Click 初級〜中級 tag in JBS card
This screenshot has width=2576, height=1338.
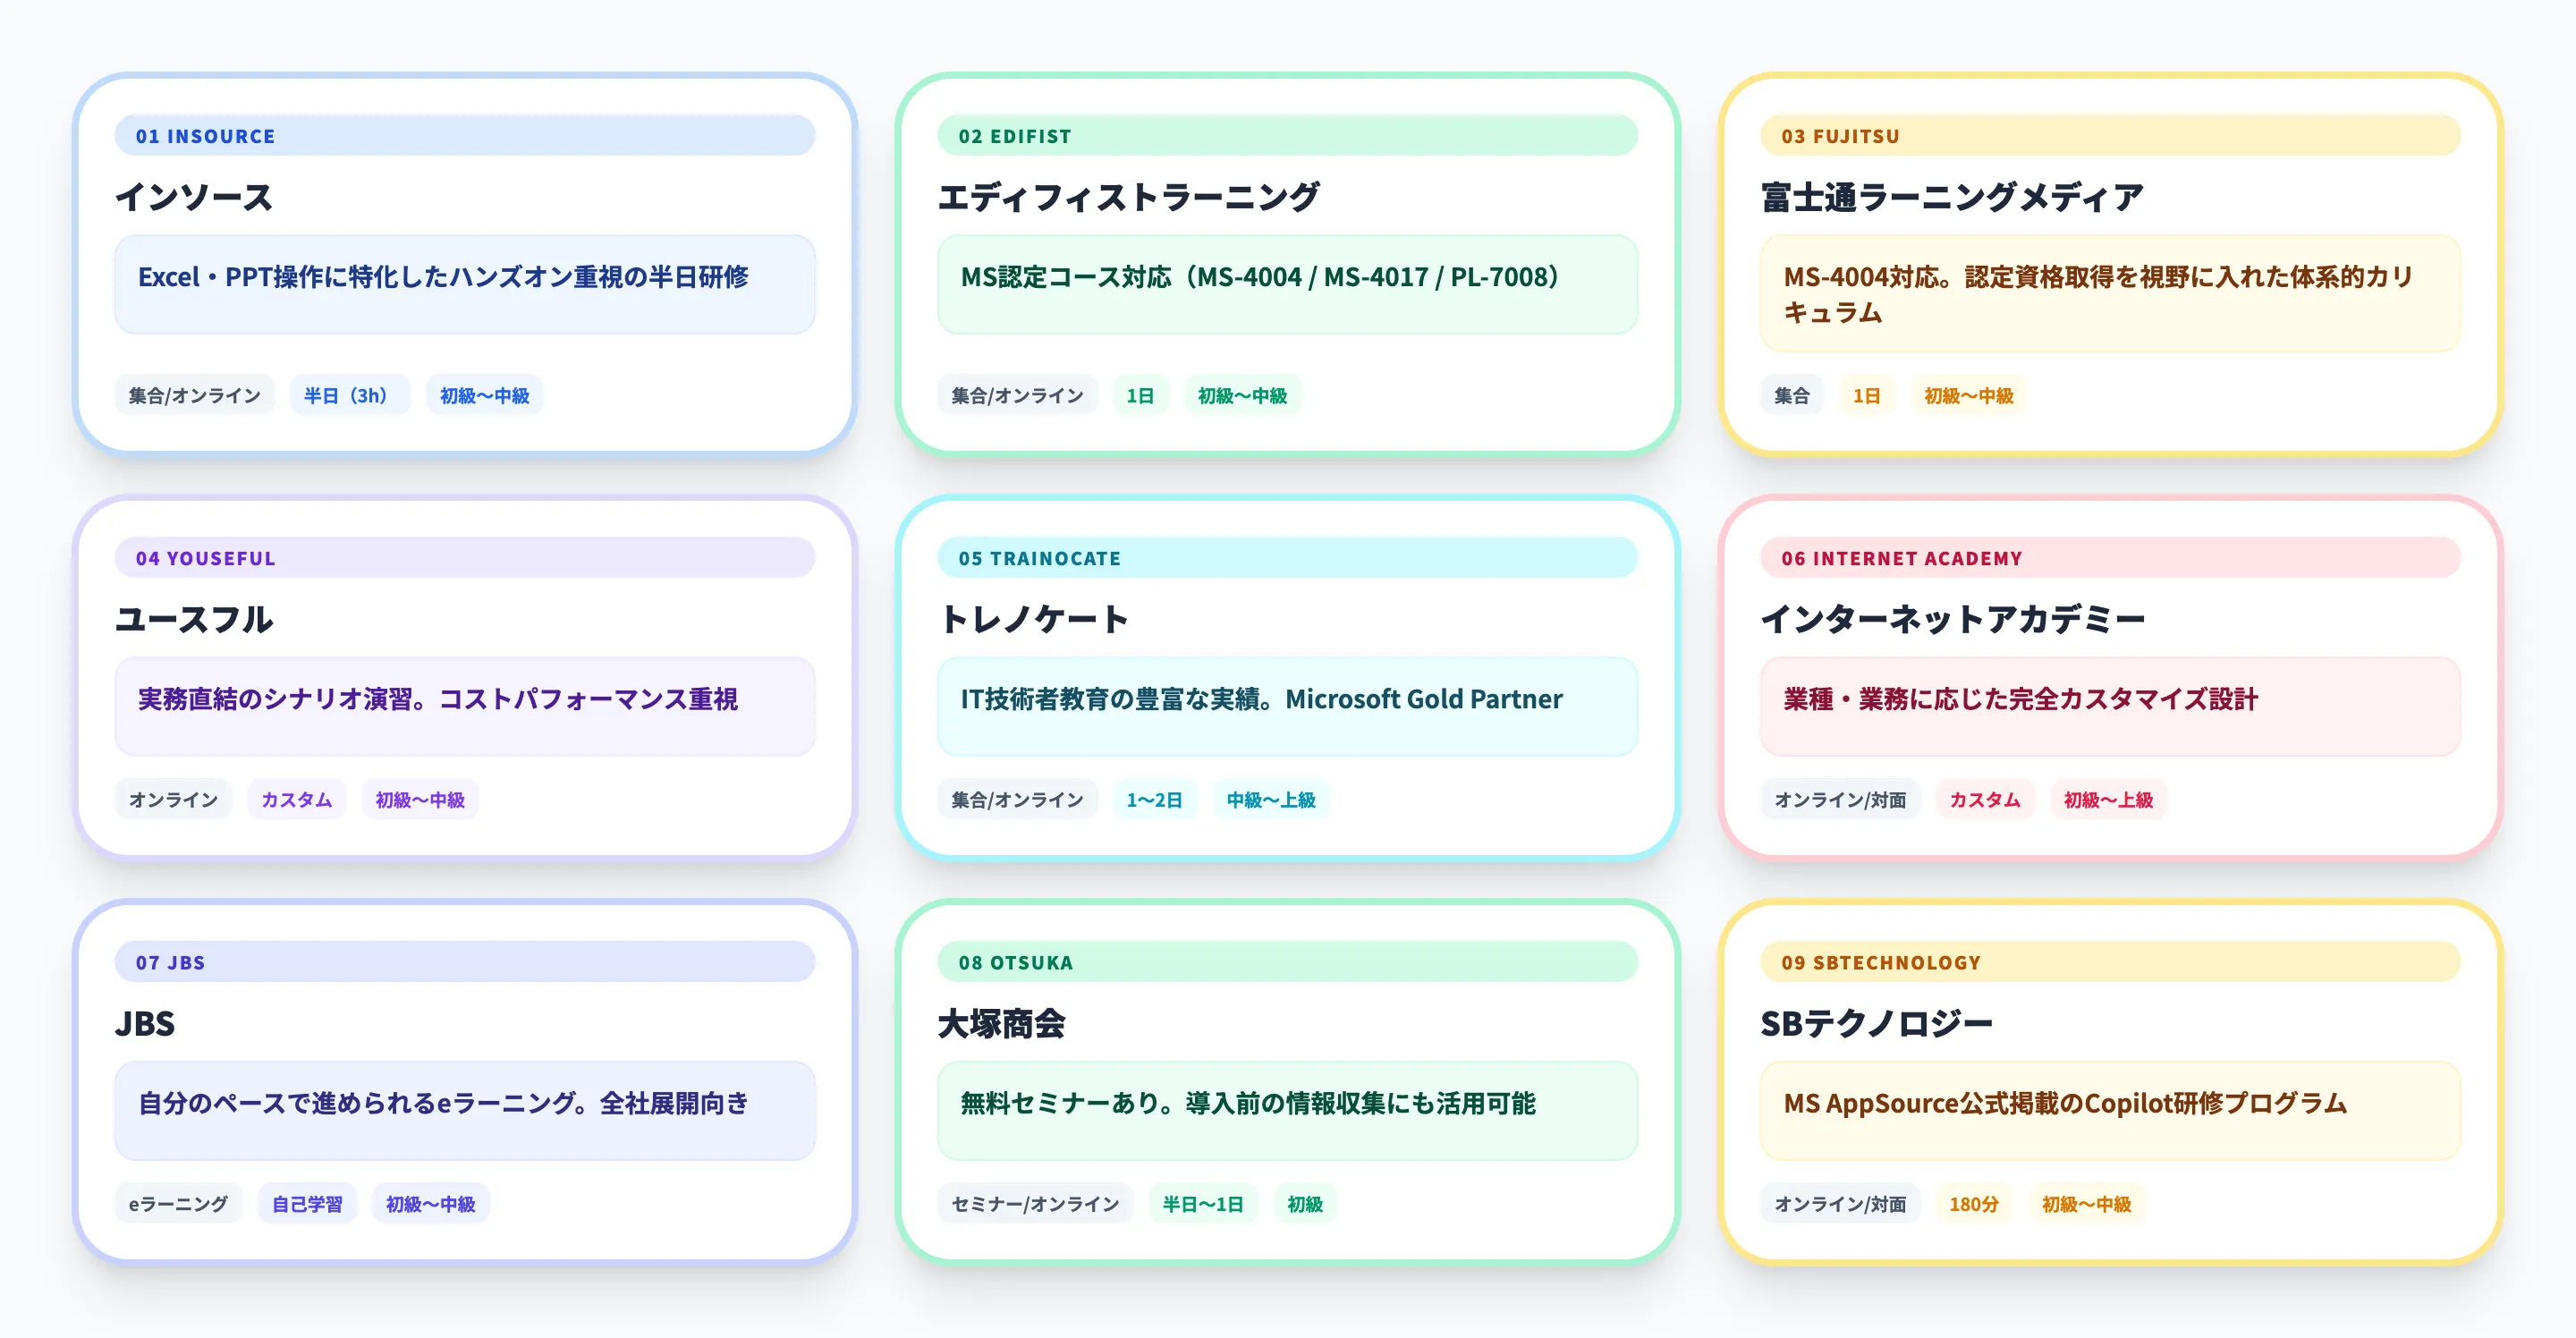[431, 1203]
